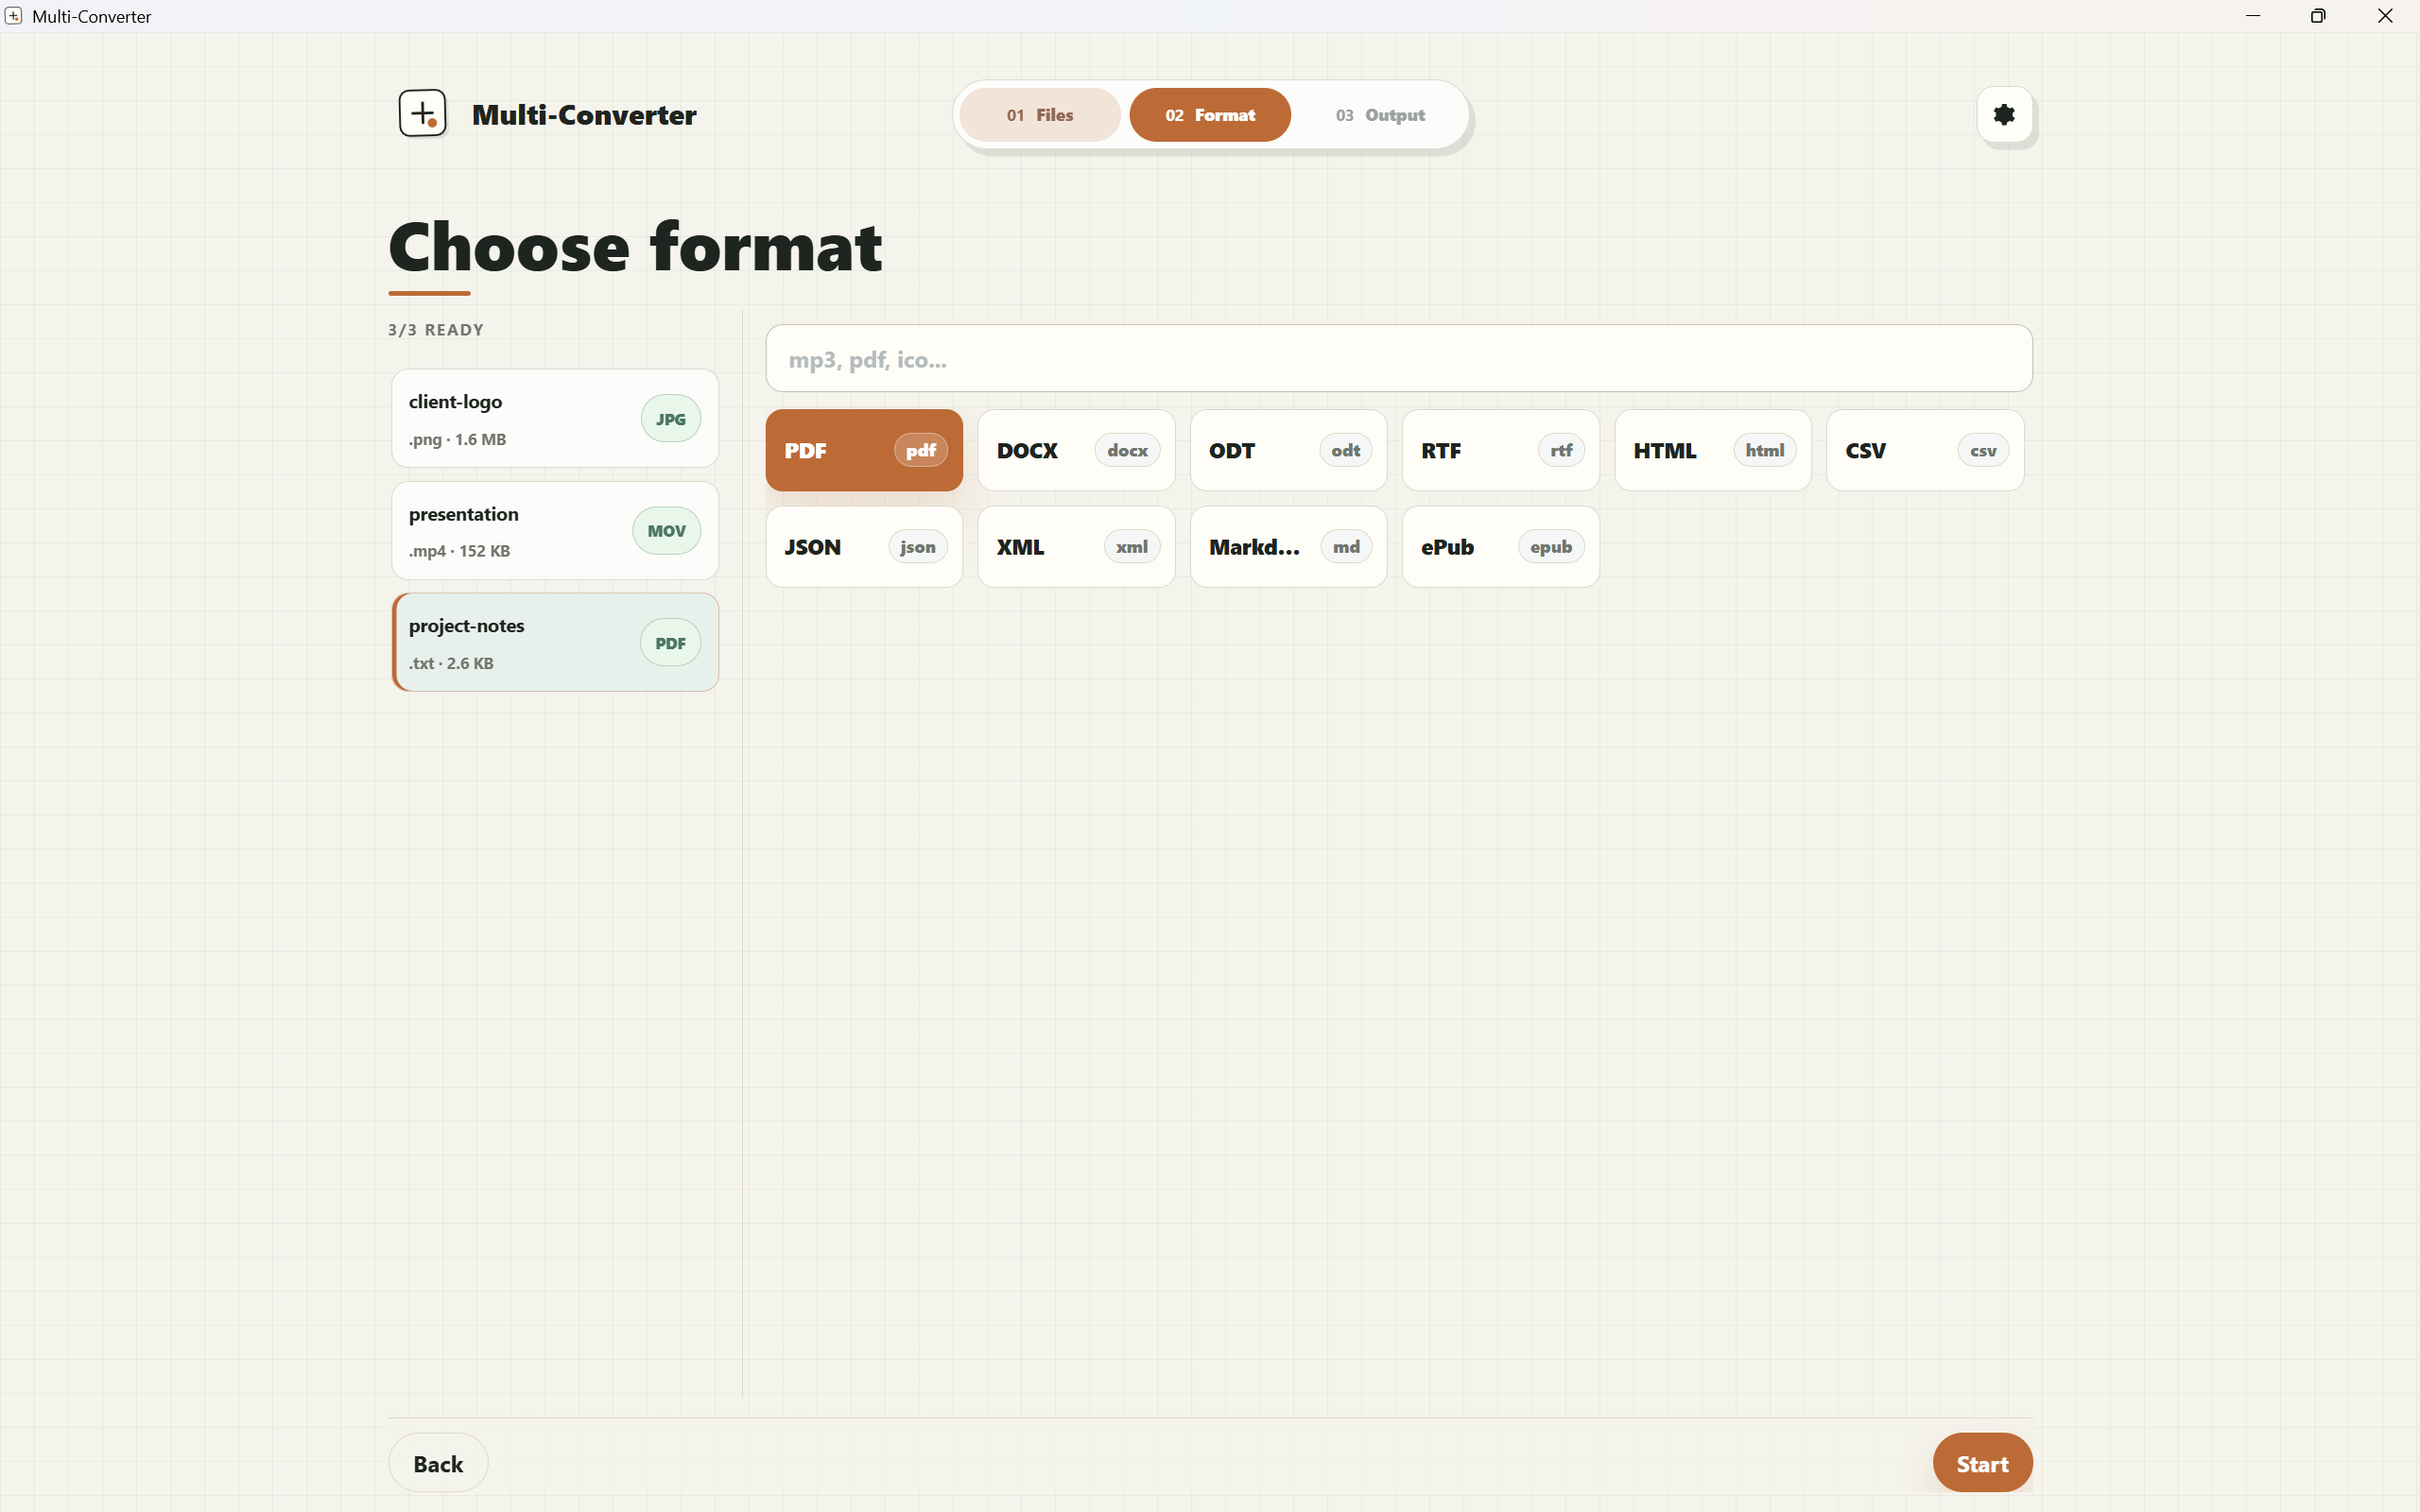Click the MOV badge on presentation
The image size is (2420, 1512).
[666, 531]
